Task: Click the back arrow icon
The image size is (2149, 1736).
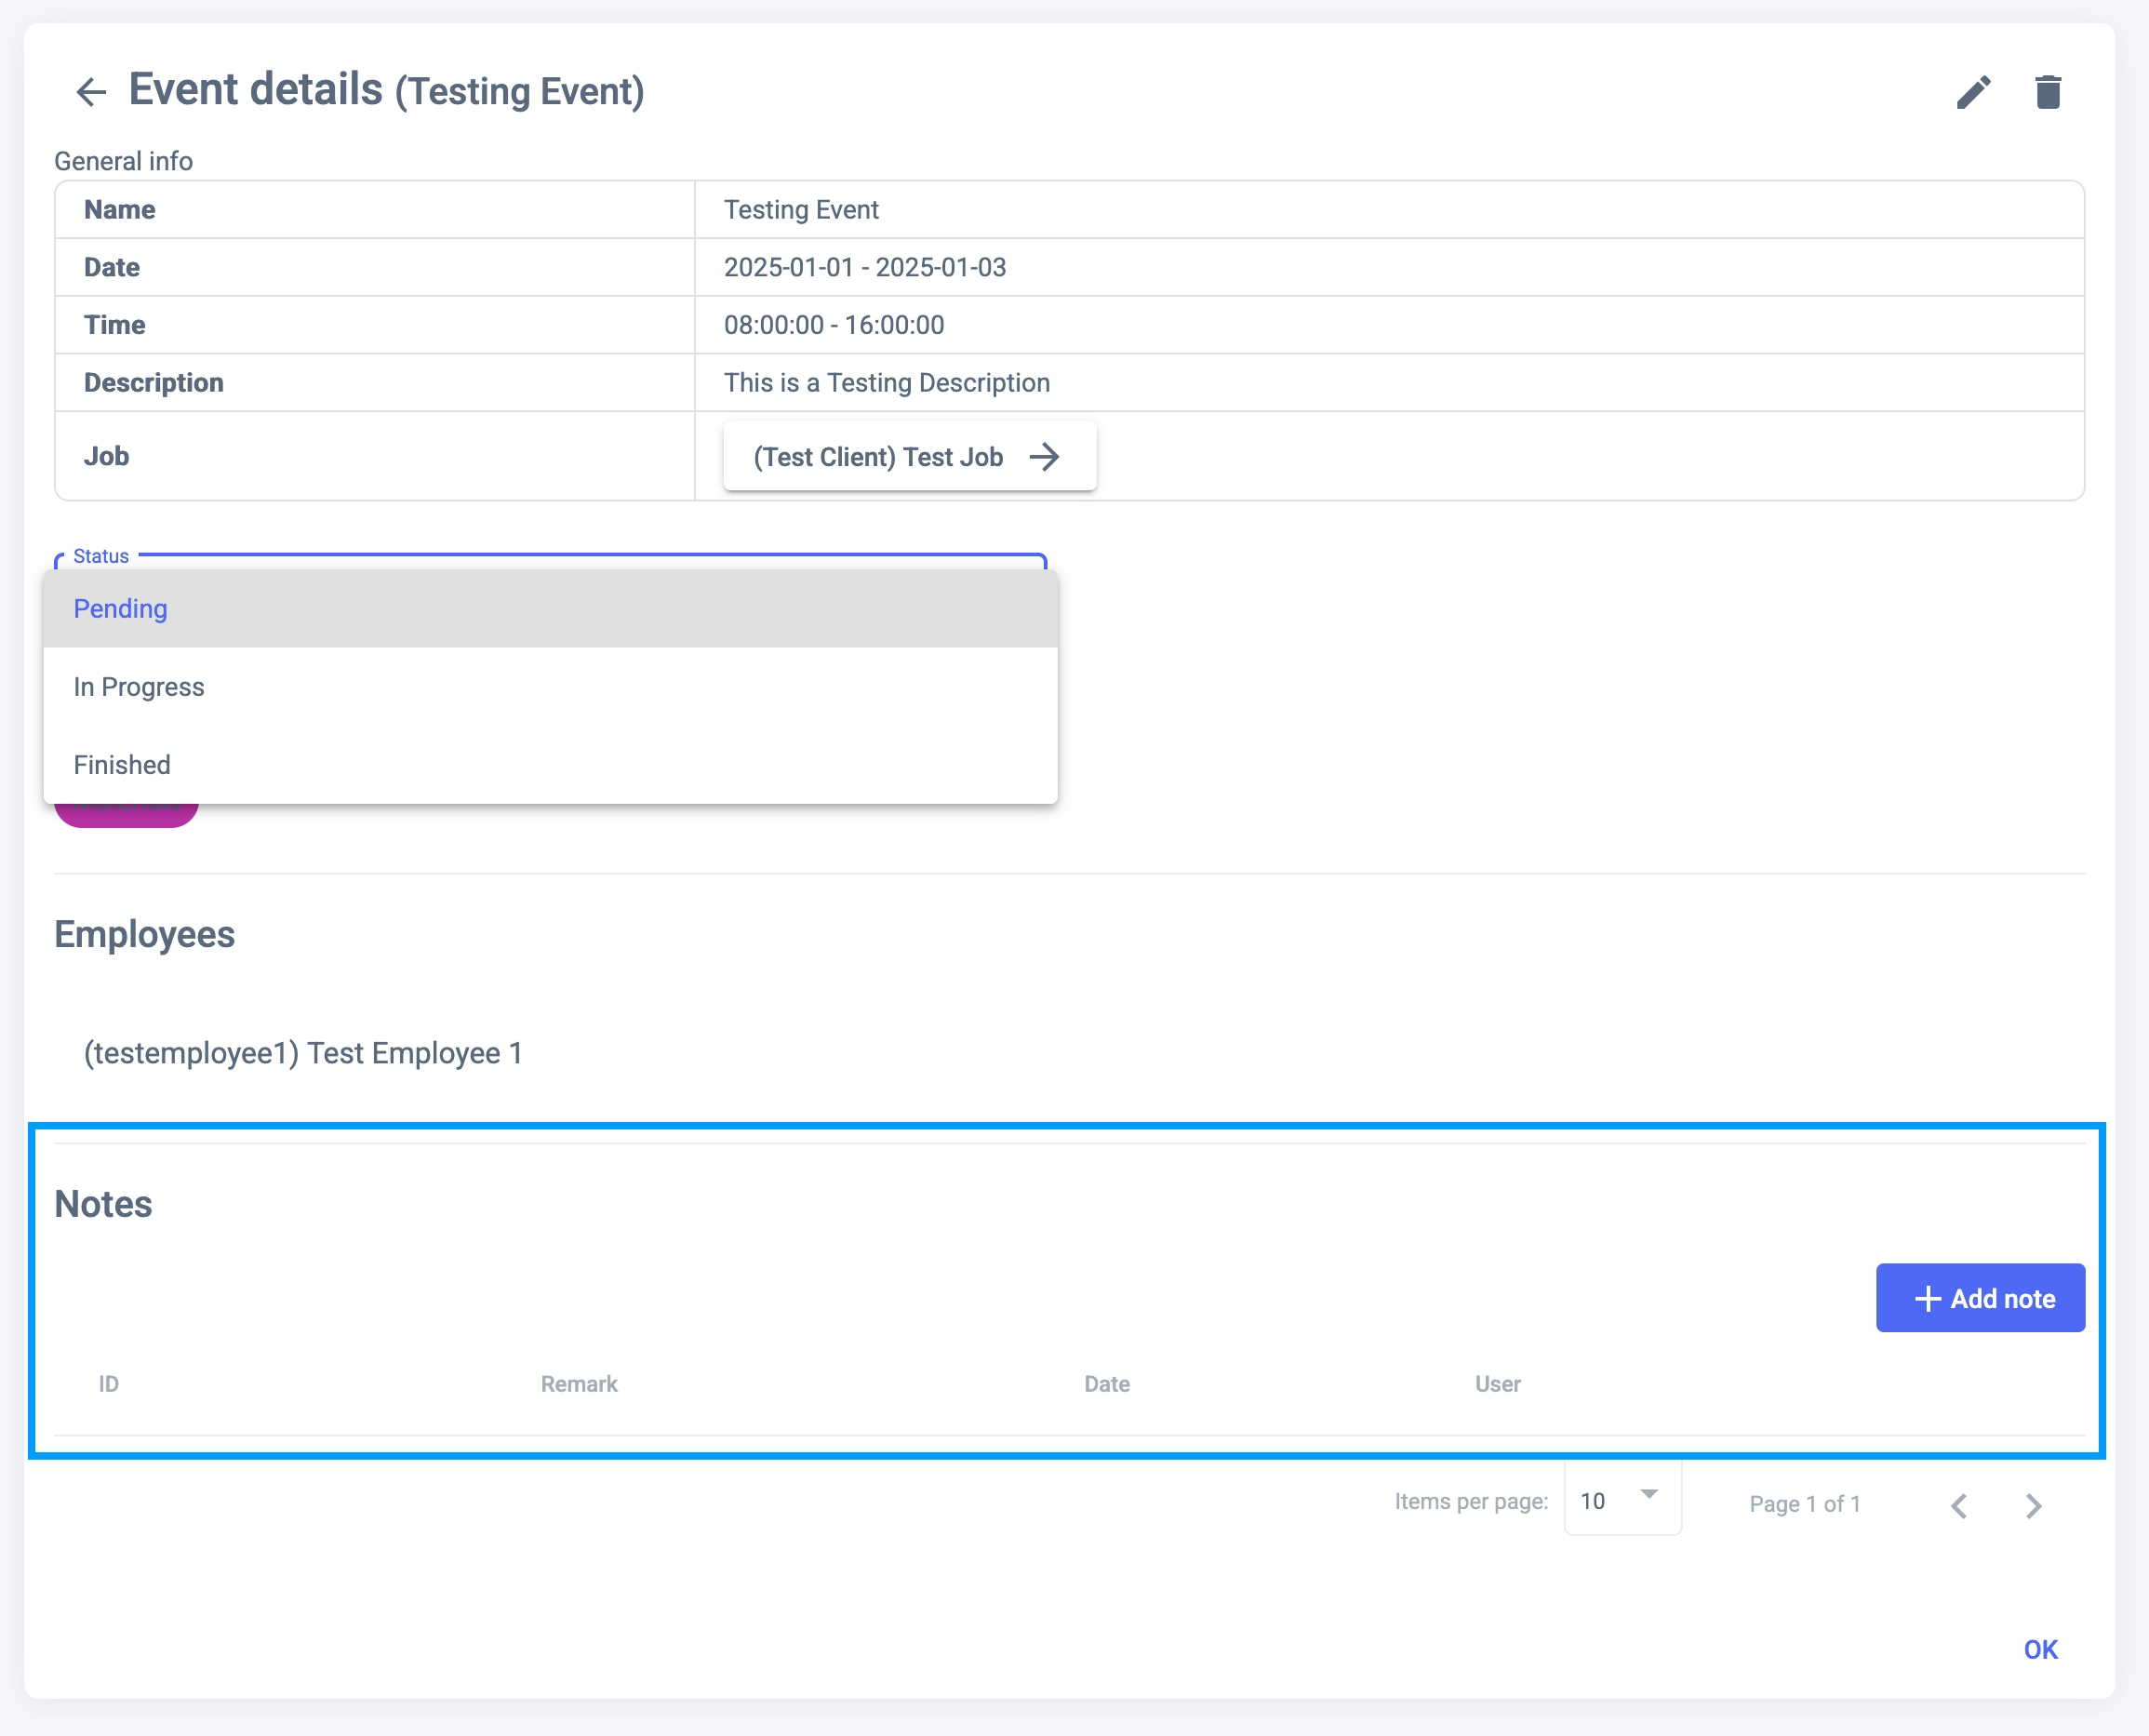Action: point(91,92)
